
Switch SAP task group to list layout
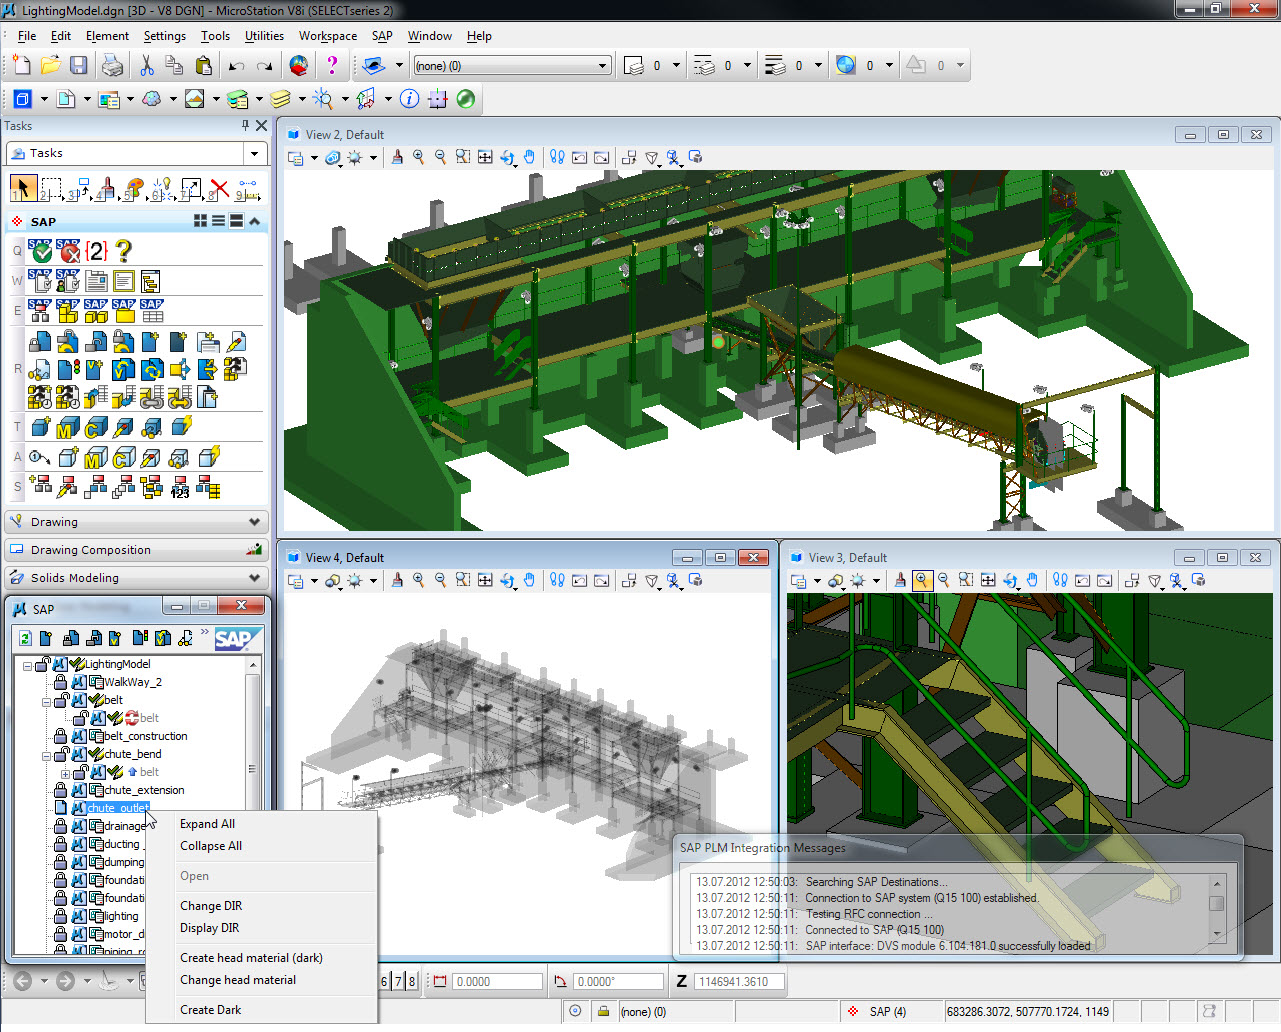point(218,221)
